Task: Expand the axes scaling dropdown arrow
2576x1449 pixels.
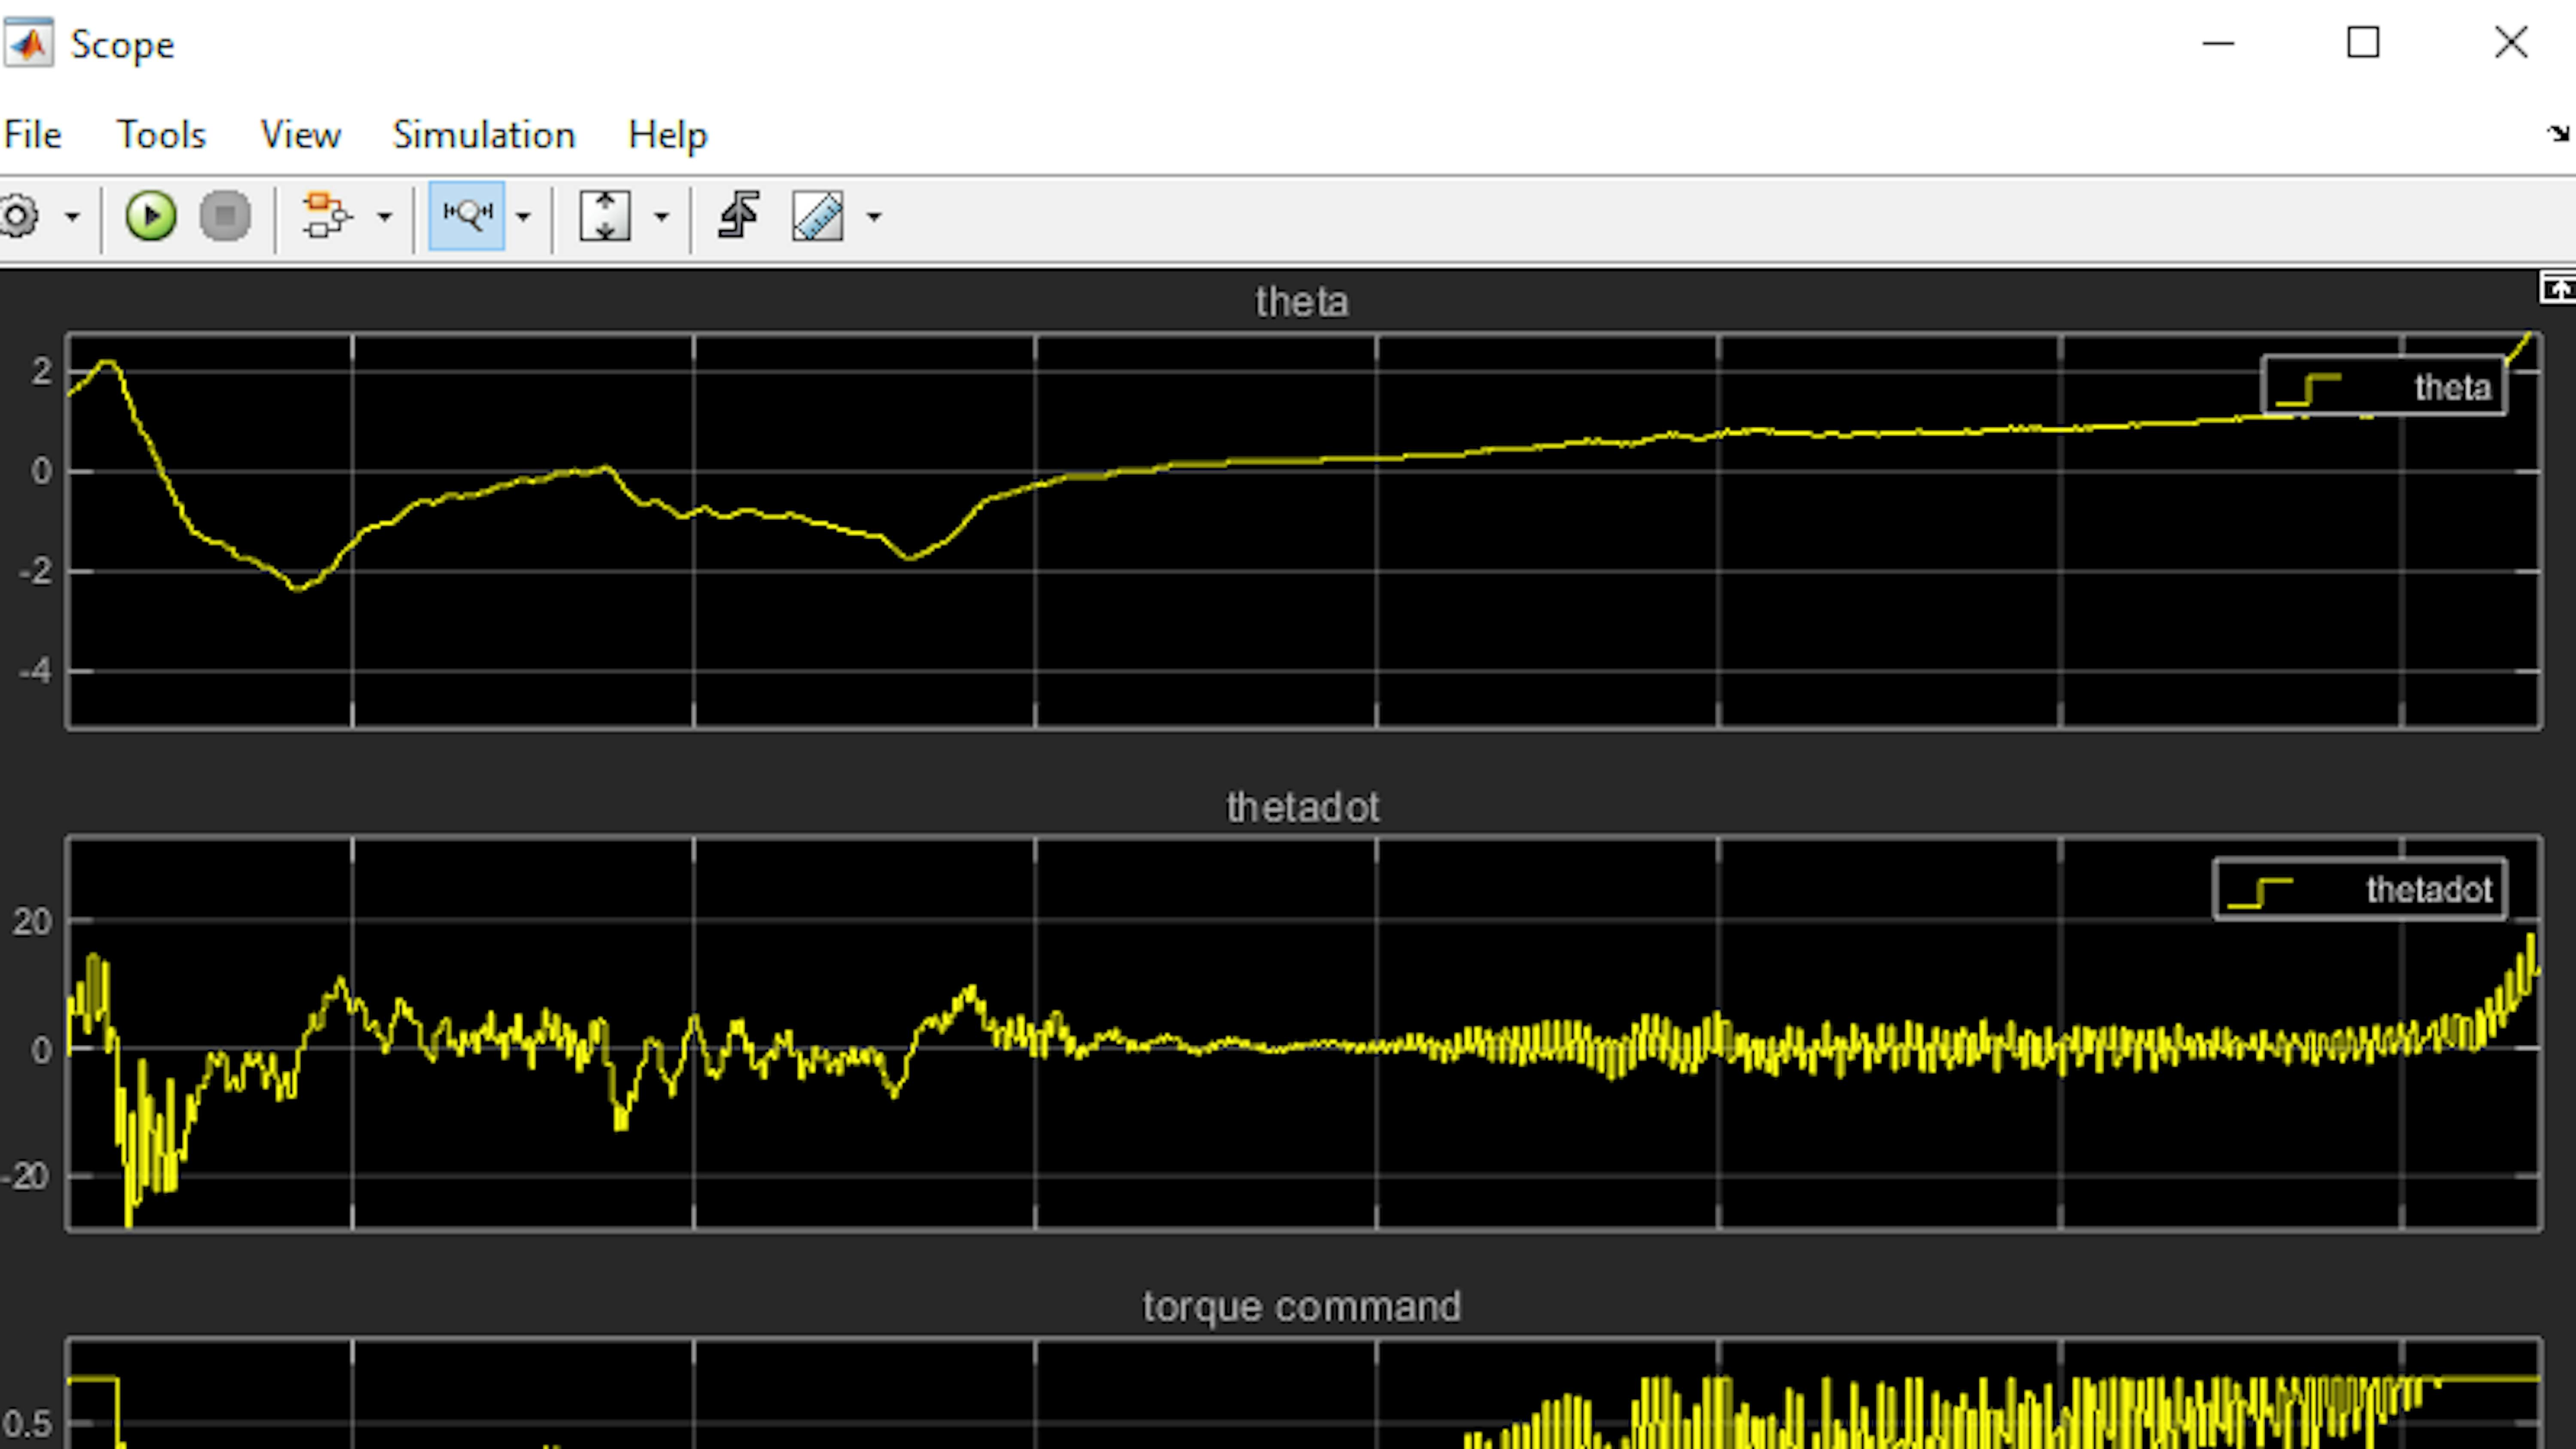Action: [661, 216]
